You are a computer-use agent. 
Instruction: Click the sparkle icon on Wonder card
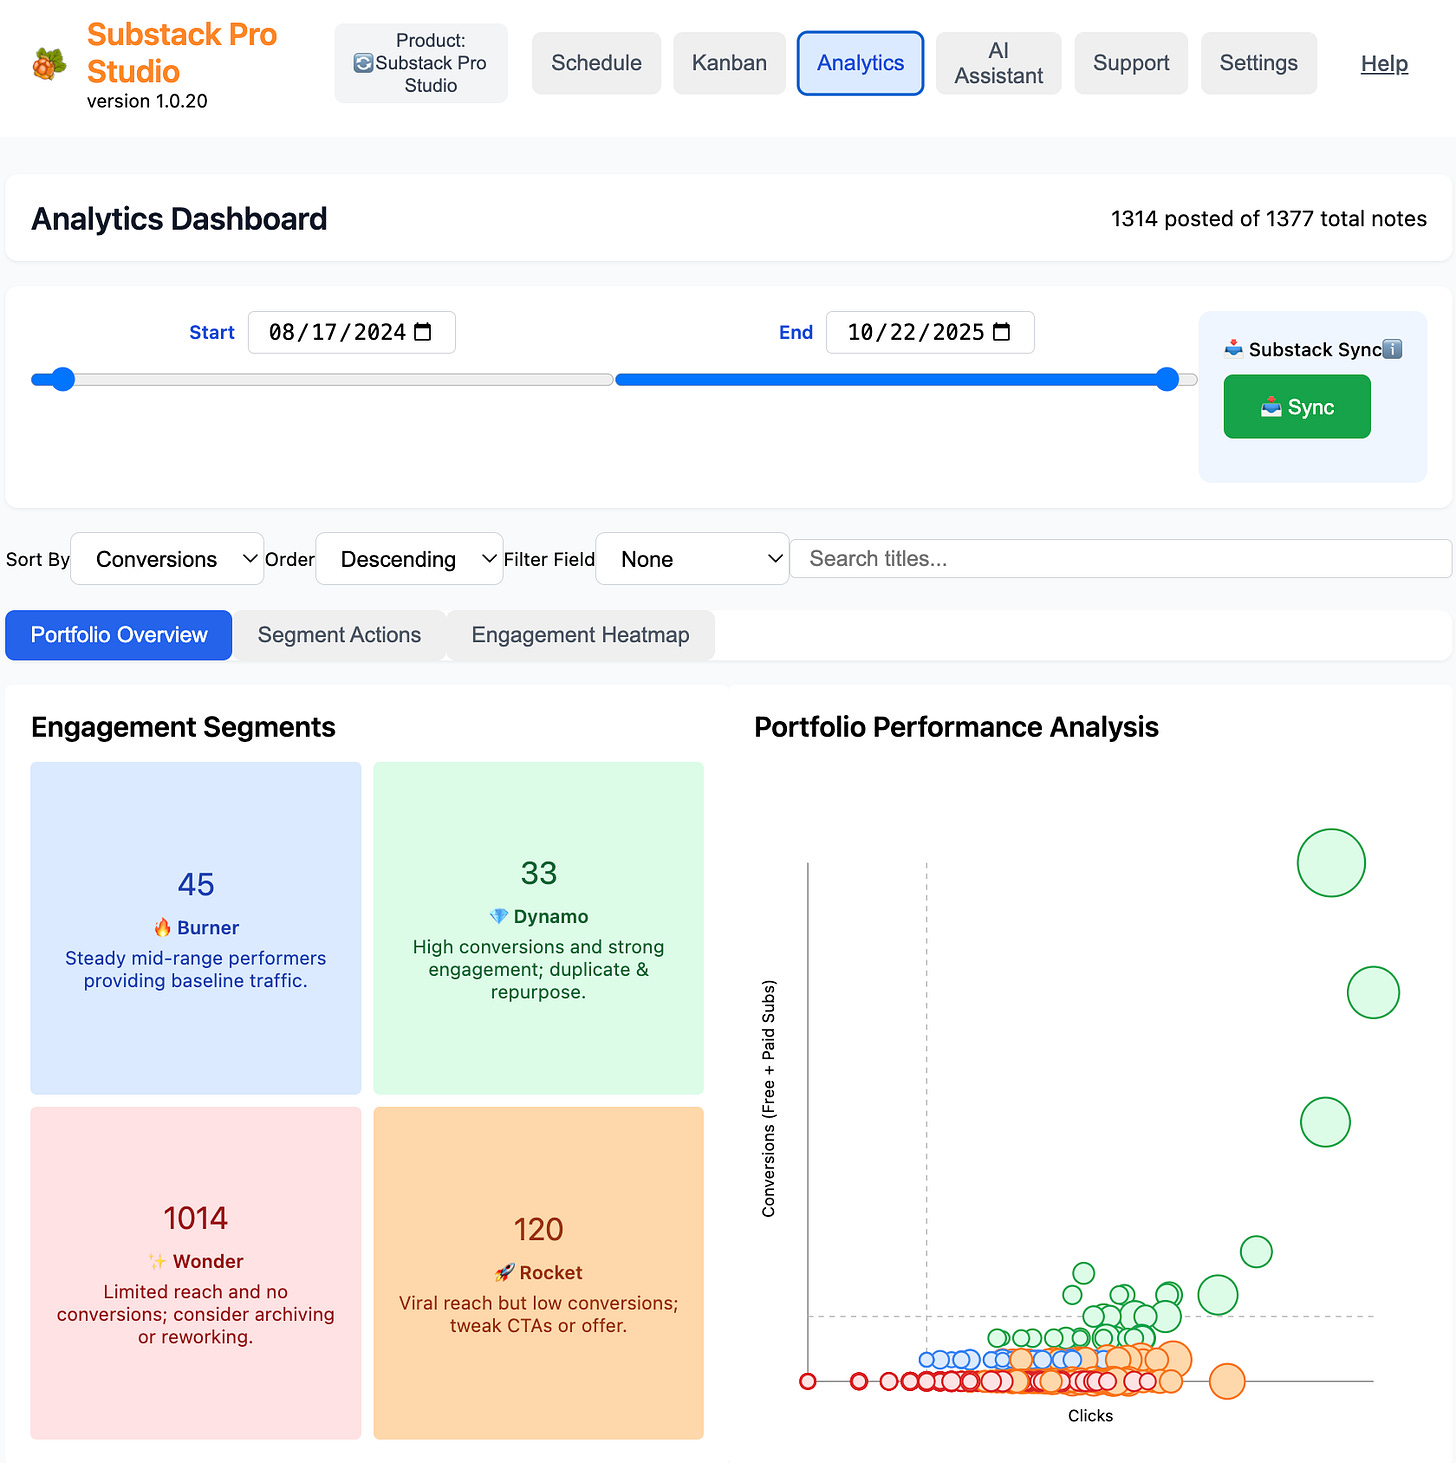pyautogui.click(x=157, y=1261)
